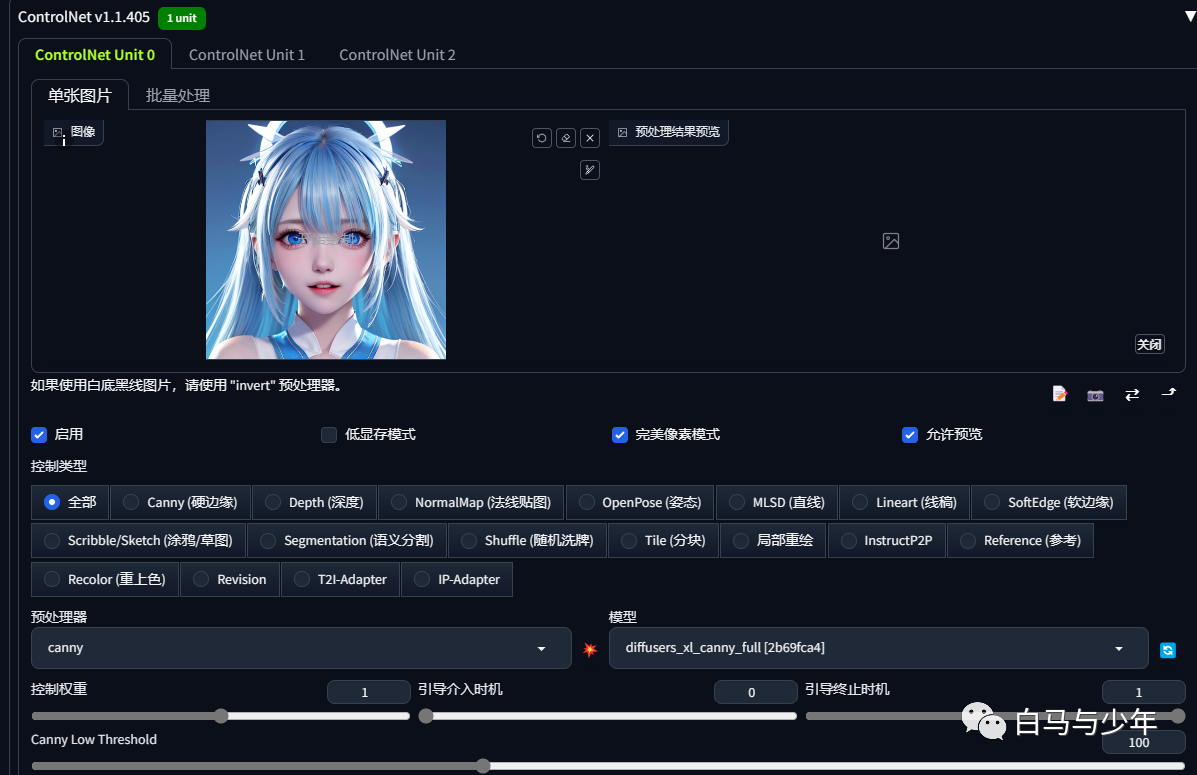This screenshot has height=775, width=1197.
Task: Click the curved arrow send-dimensions icon
Action: [1169, 392]
